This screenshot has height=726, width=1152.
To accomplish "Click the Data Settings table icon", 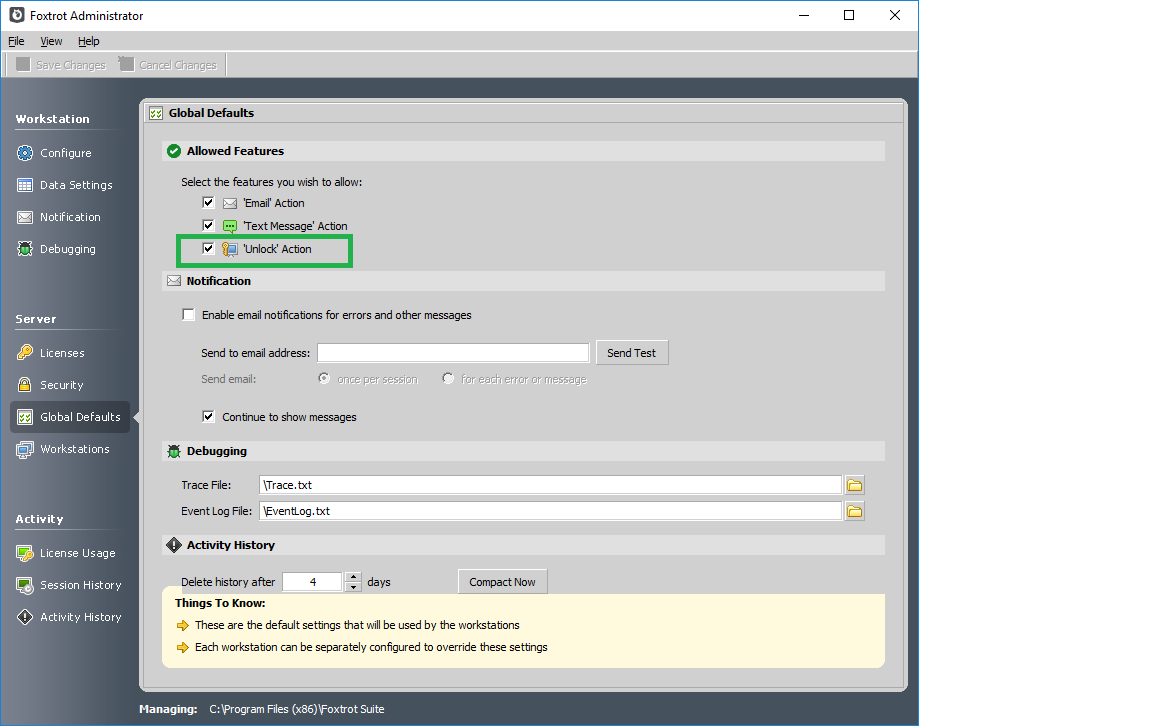I will tap(25, 185).
